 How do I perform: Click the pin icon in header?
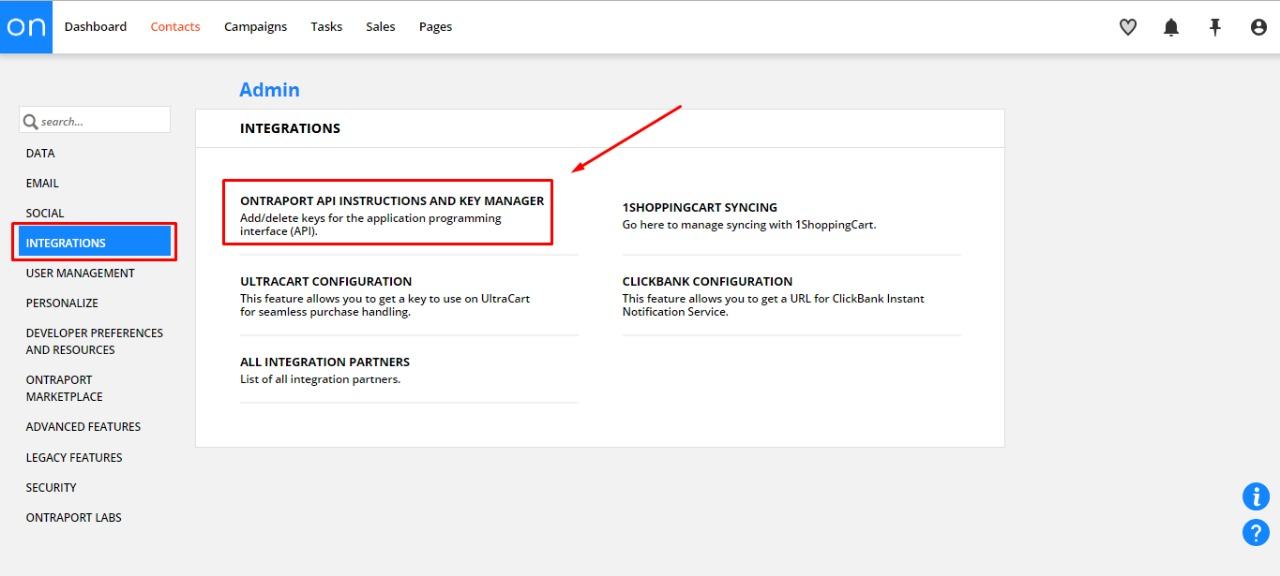(1215, 27)
